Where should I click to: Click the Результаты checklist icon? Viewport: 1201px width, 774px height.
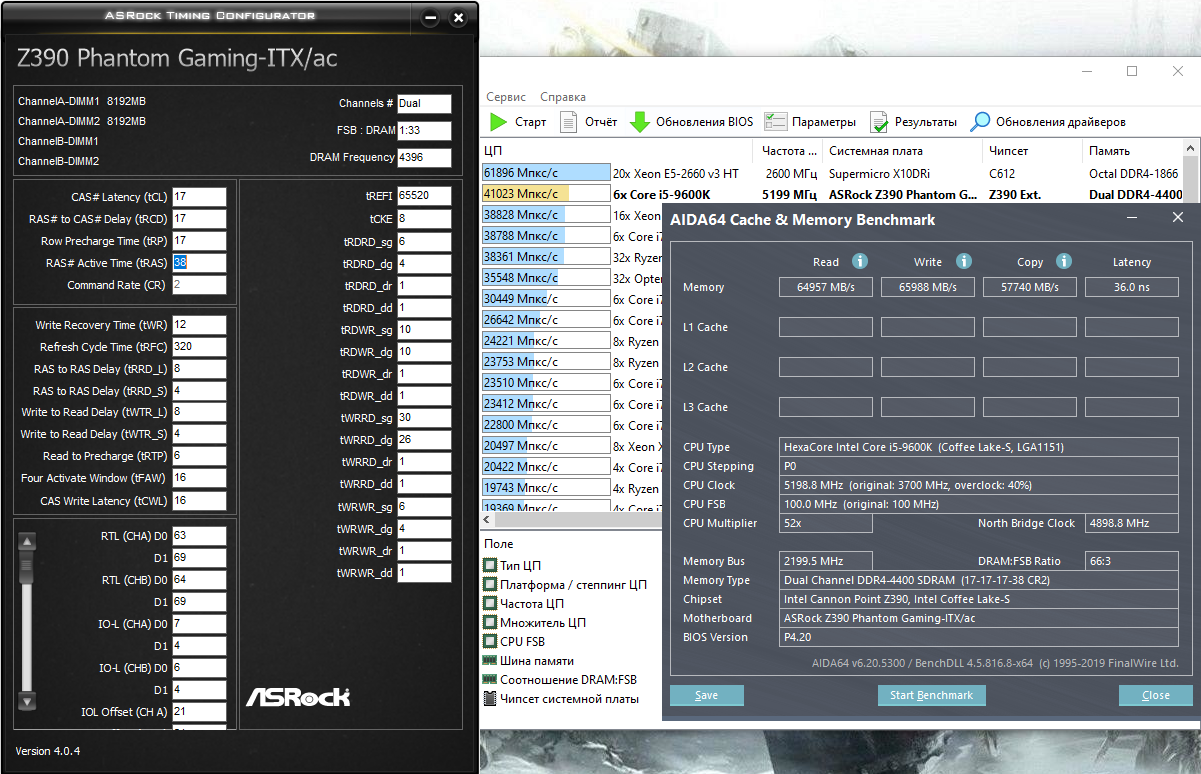click(x=879, y=122)
